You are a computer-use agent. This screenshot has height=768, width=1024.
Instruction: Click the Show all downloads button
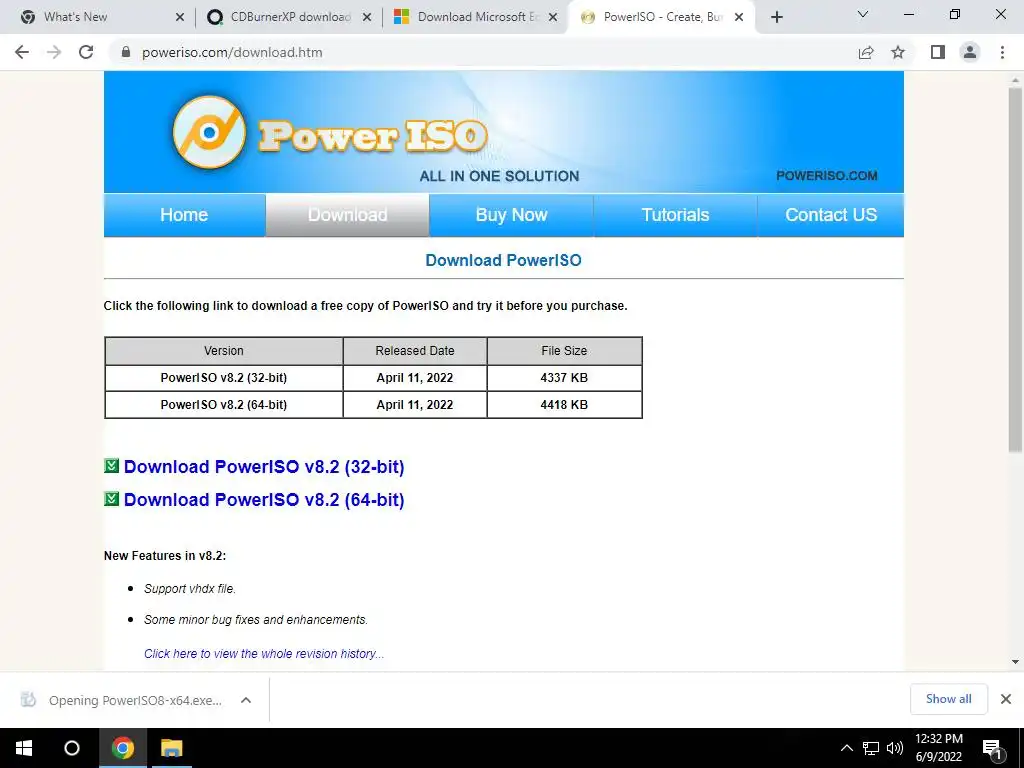point(948,699)
